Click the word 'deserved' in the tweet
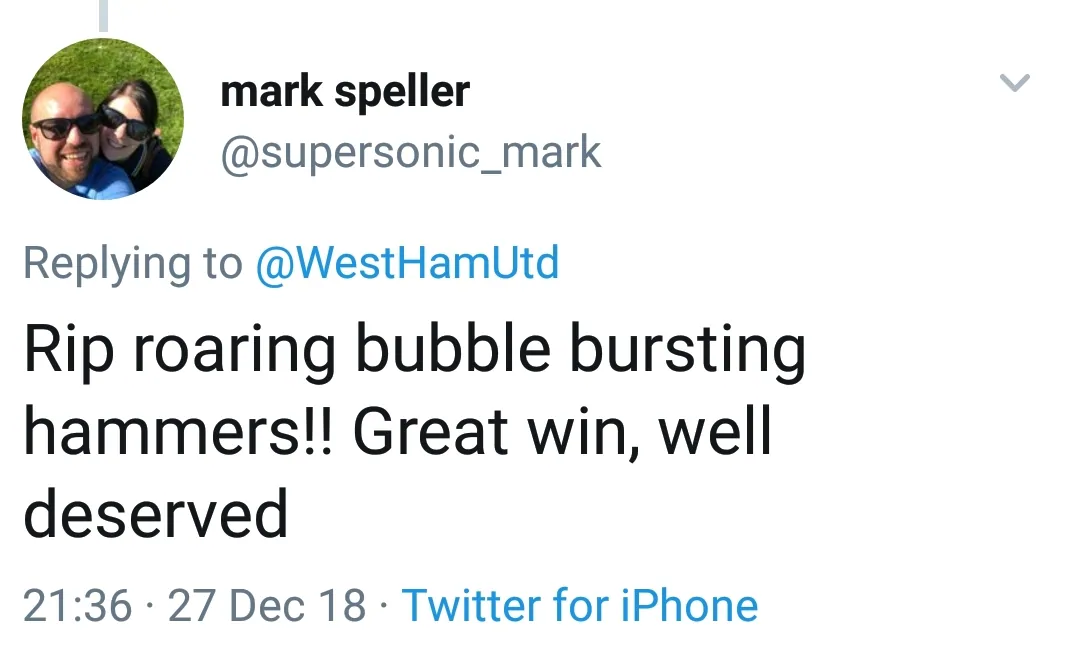 [x=156, y=512]
